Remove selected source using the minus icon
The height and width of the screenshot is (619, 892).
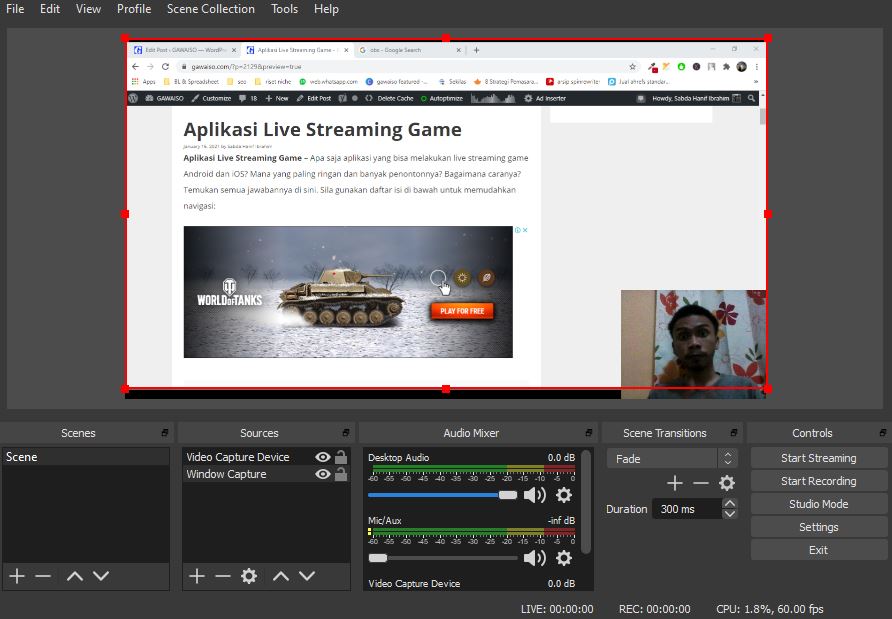point(224,576)
